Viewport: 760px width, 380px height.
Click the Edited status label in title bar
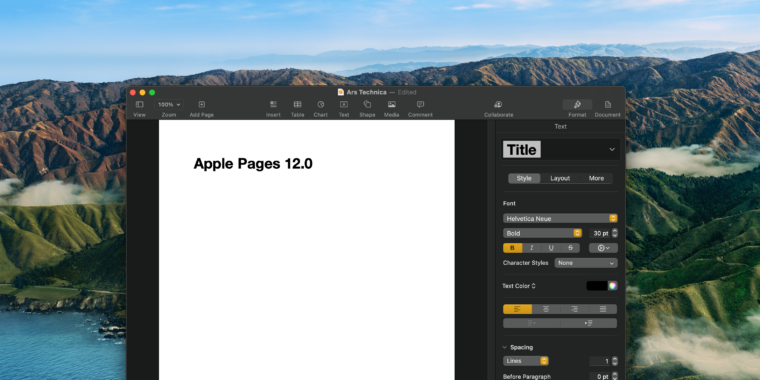407,92
